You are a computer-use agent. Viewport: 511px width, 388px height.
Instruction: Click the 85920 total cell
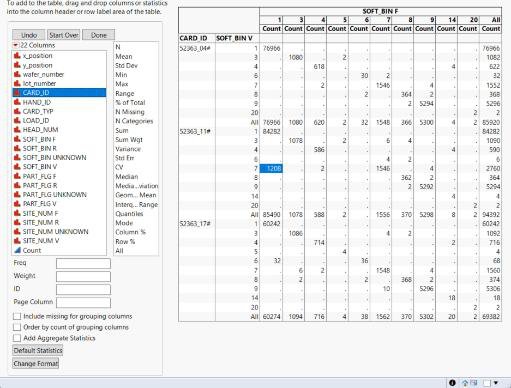click(491, 122)
